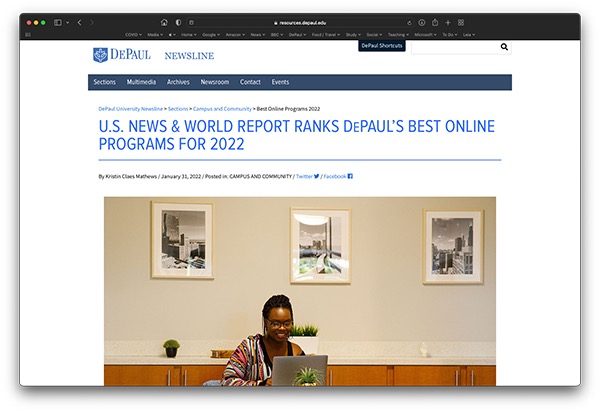Screen dimensions: 600x412
Task: Expand the News bookmarks folder
Action: [258, 34]
